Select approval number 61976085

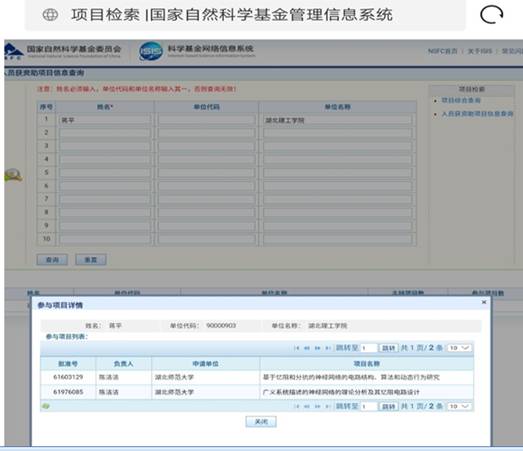[x=68, y=392]
